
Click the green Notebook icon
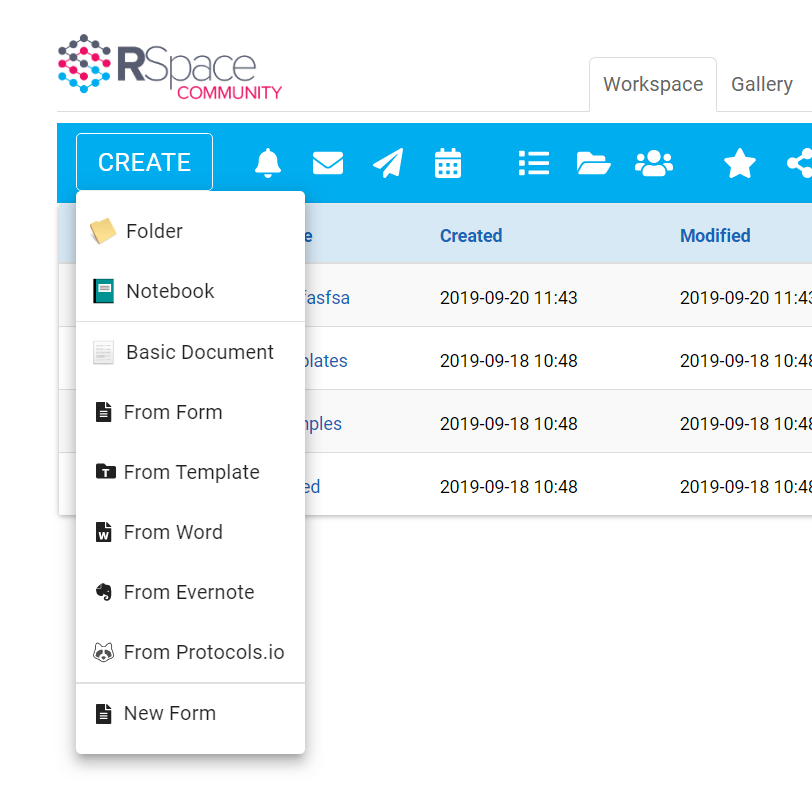(x=104, y=291)
